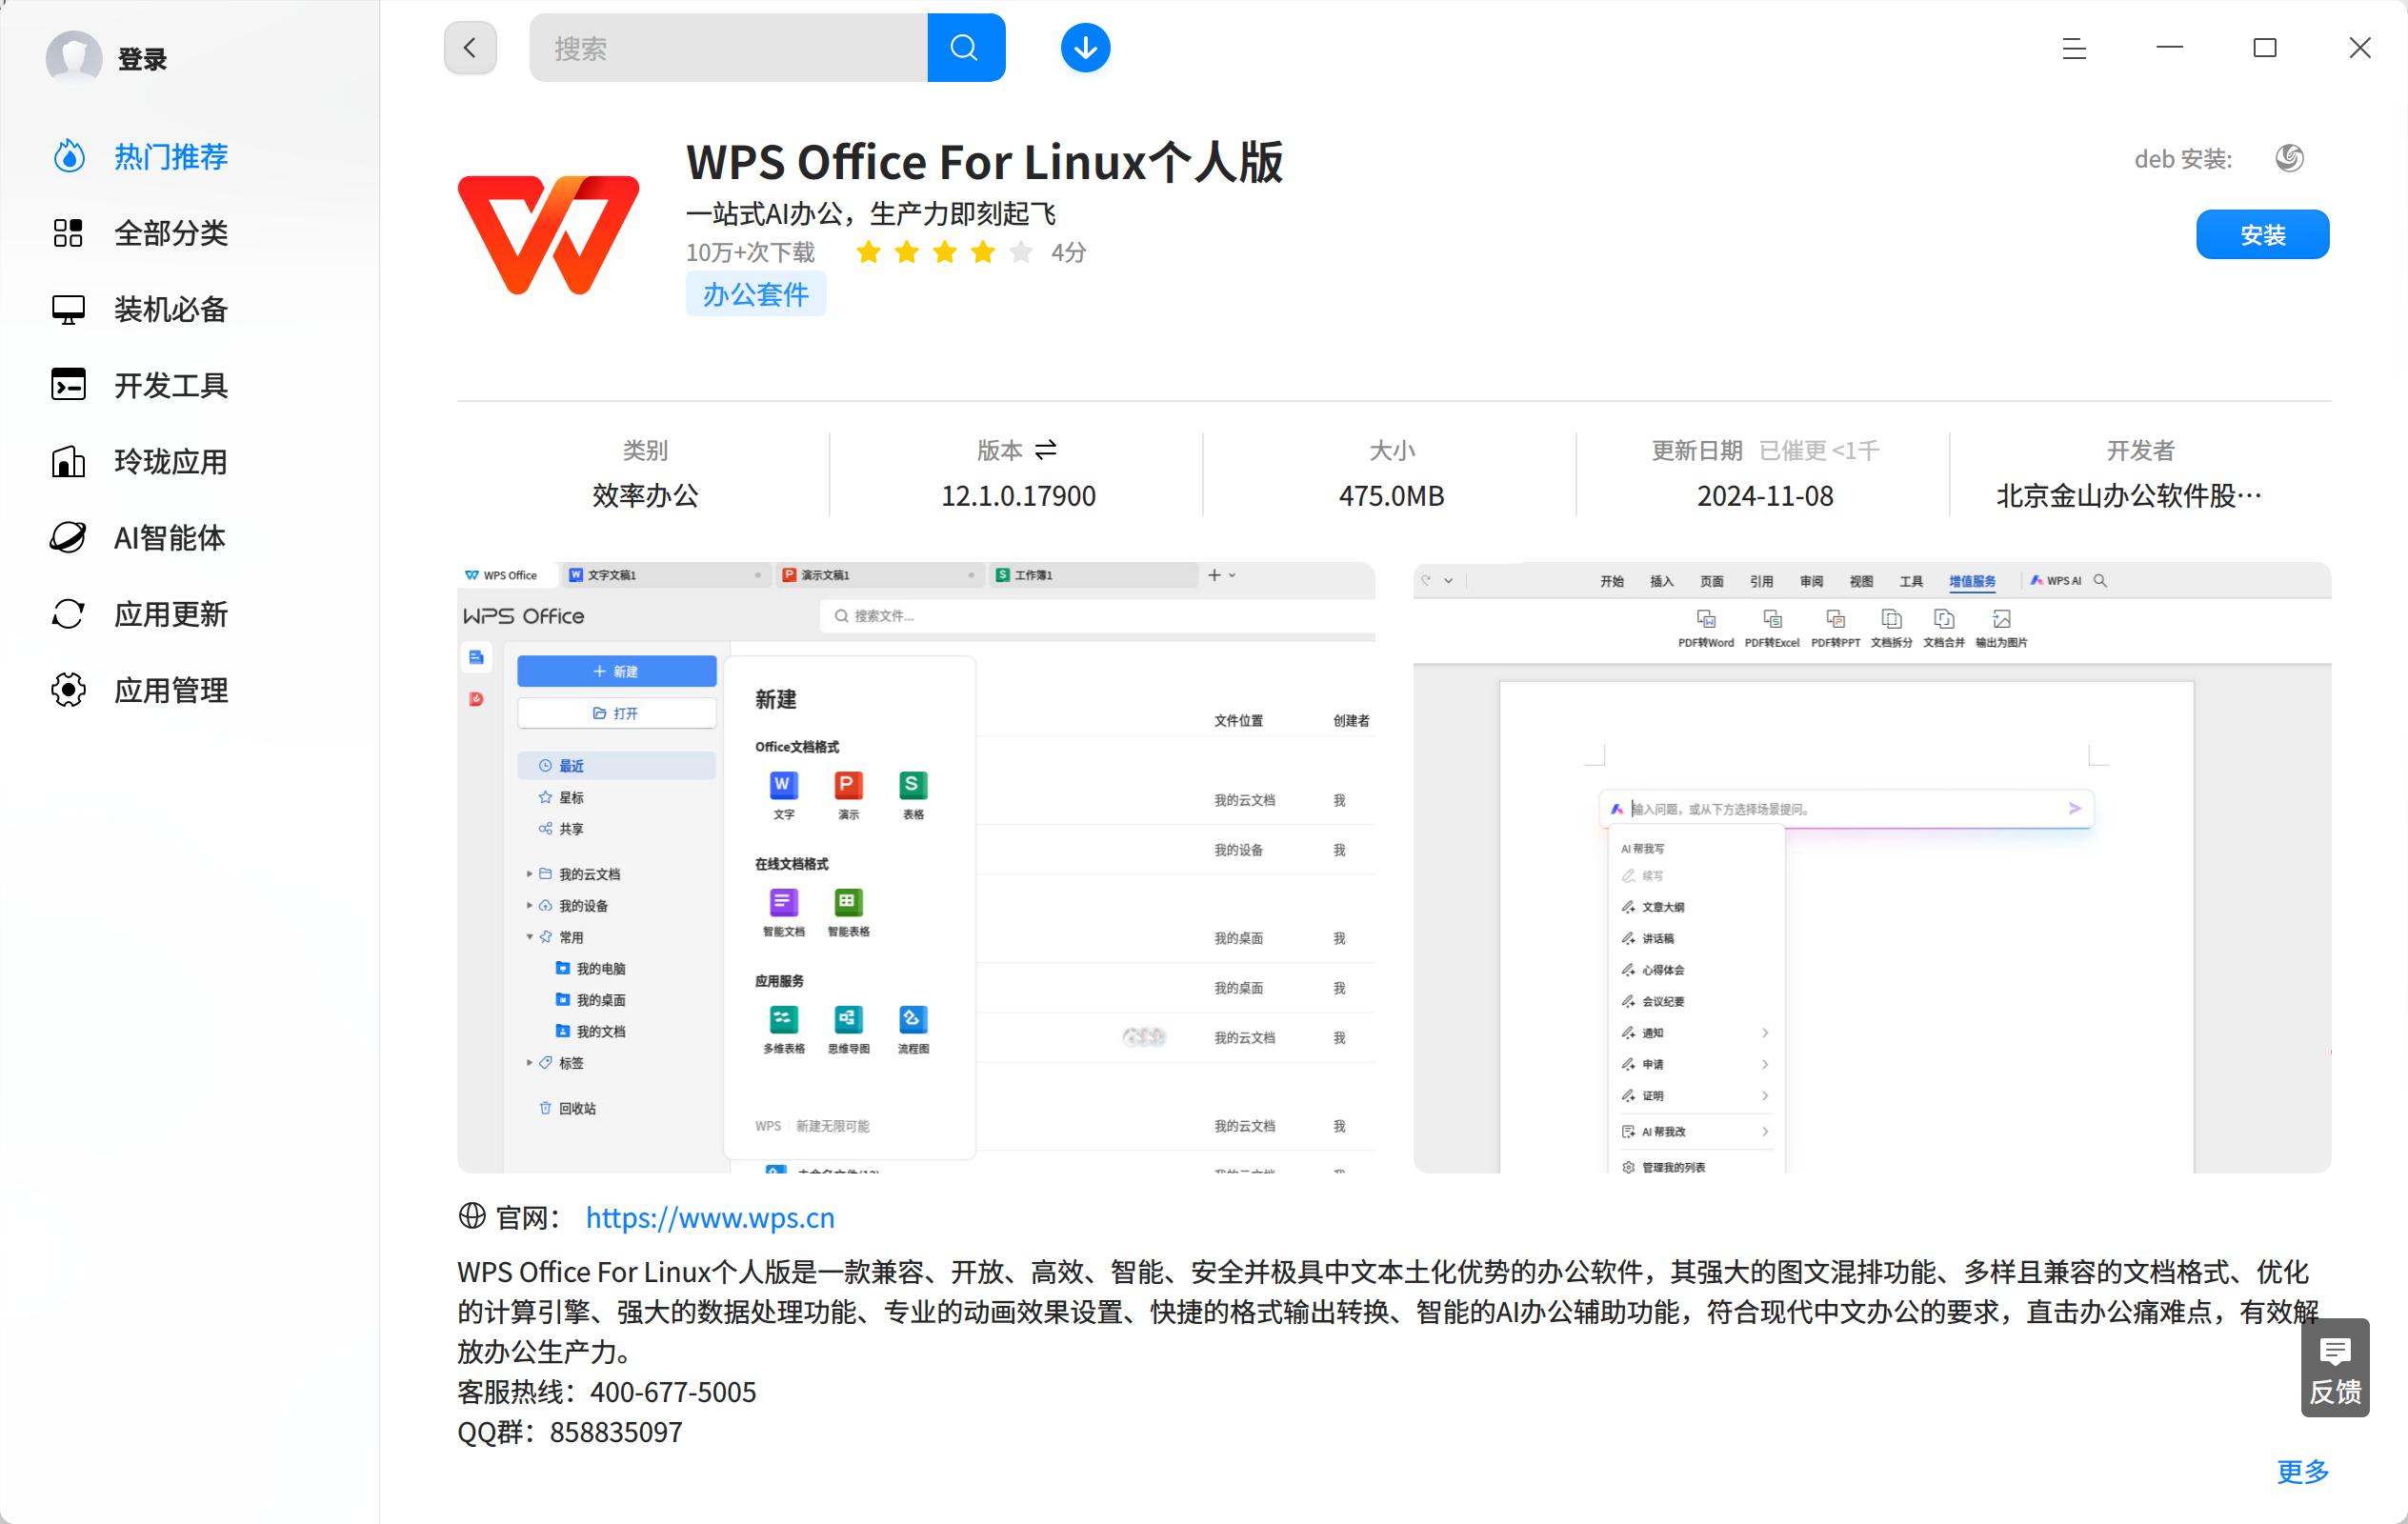Click the 475.0MB size value
Screen dimensions: 2408x1524
tap(1391, 496)
